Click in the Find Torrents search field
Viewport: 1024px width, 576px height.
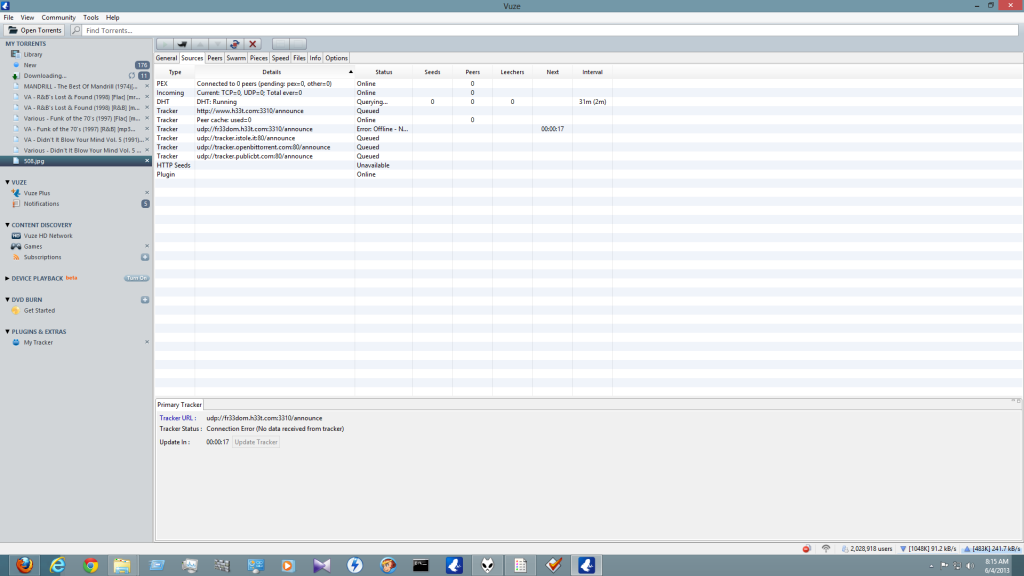point(551,30)
